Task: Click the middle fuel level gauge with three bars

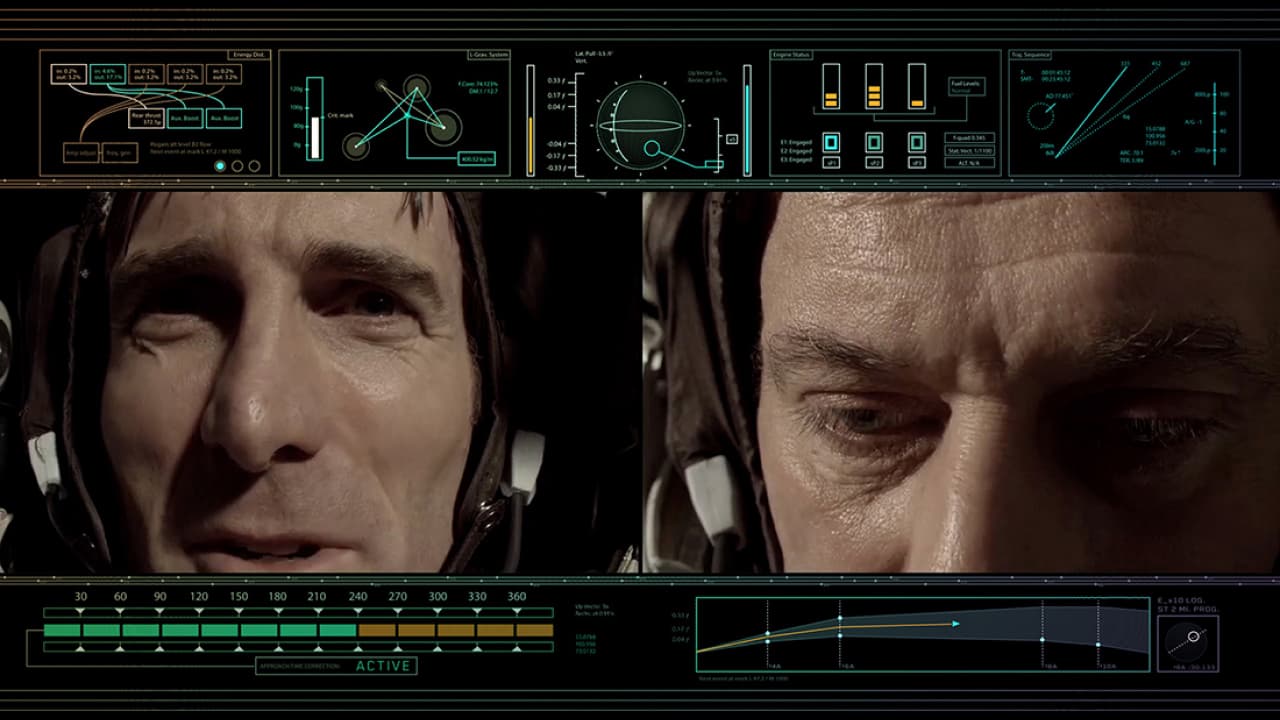Action: [x=874, y=86]
